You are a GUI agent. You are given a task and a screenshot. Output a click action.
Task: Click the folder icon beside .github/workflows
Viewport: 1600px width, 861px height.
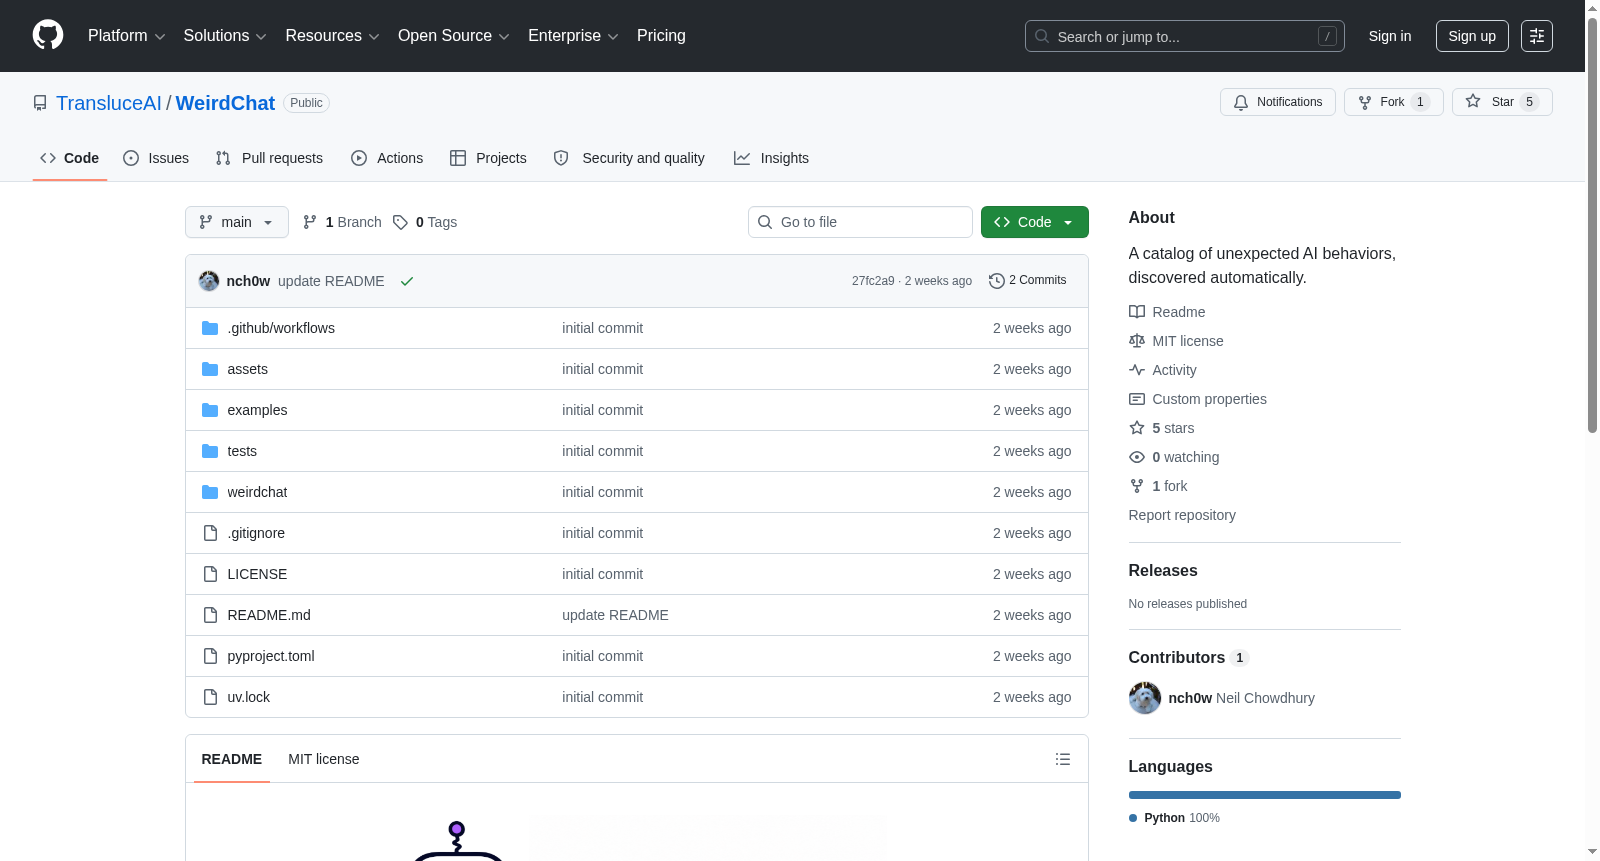click(210, 328)
